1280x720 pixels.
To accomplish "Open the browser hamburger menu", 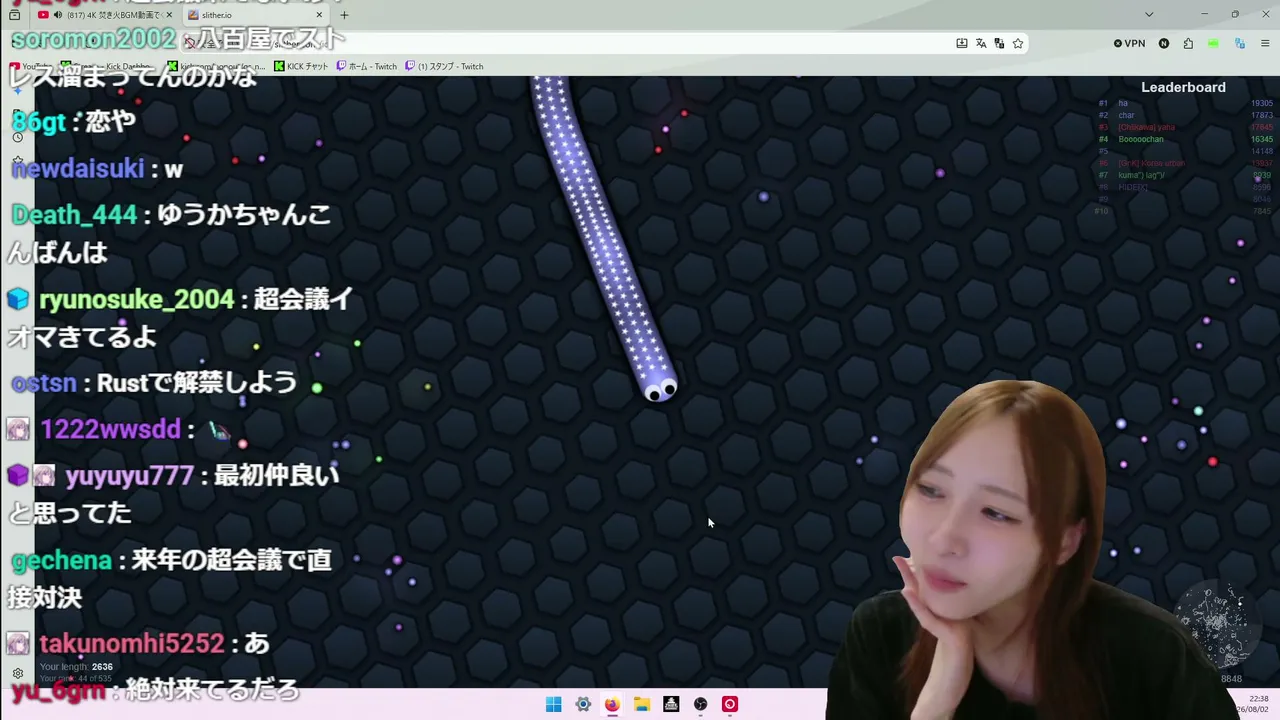I will 1265,43.
